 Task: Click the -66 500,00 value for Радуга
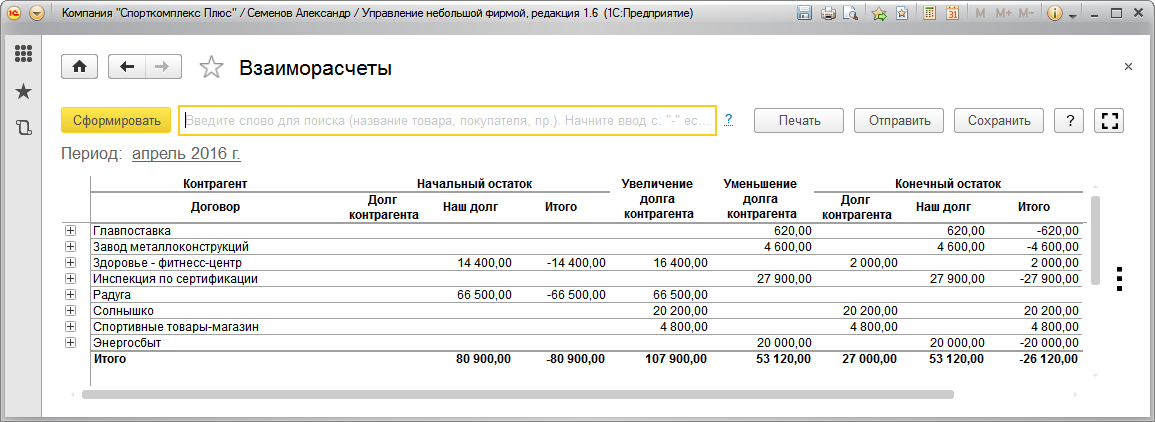pyautogui.click(x=577, y=295)
